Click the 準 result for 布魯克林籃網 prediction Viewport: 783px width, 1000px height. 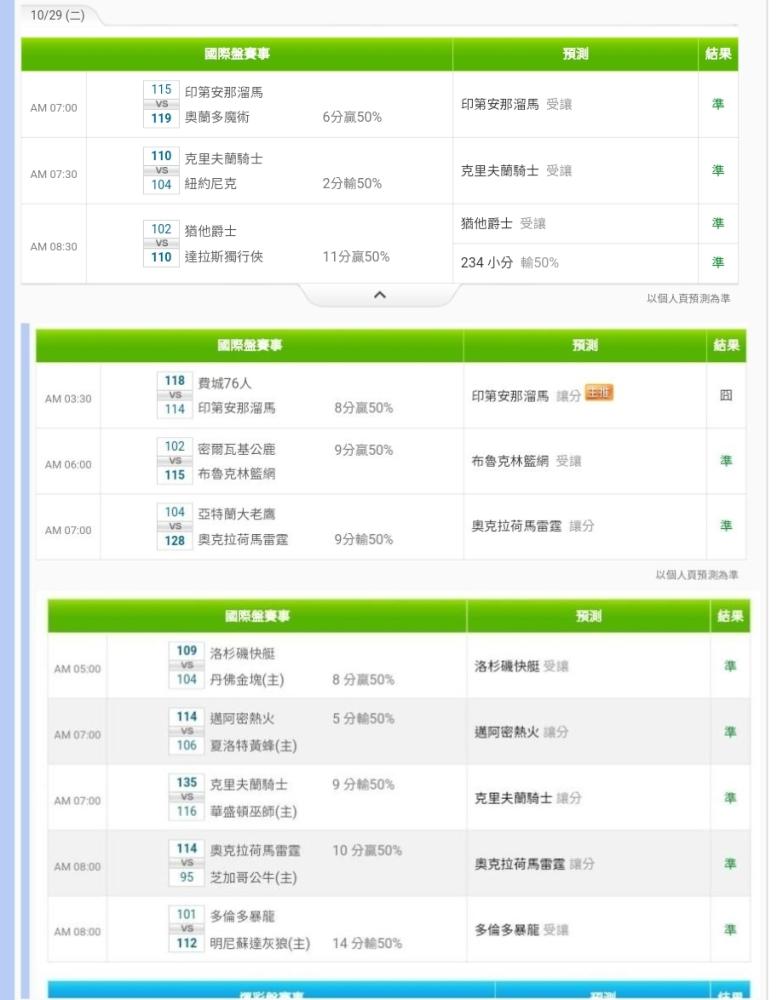point(726,460)
